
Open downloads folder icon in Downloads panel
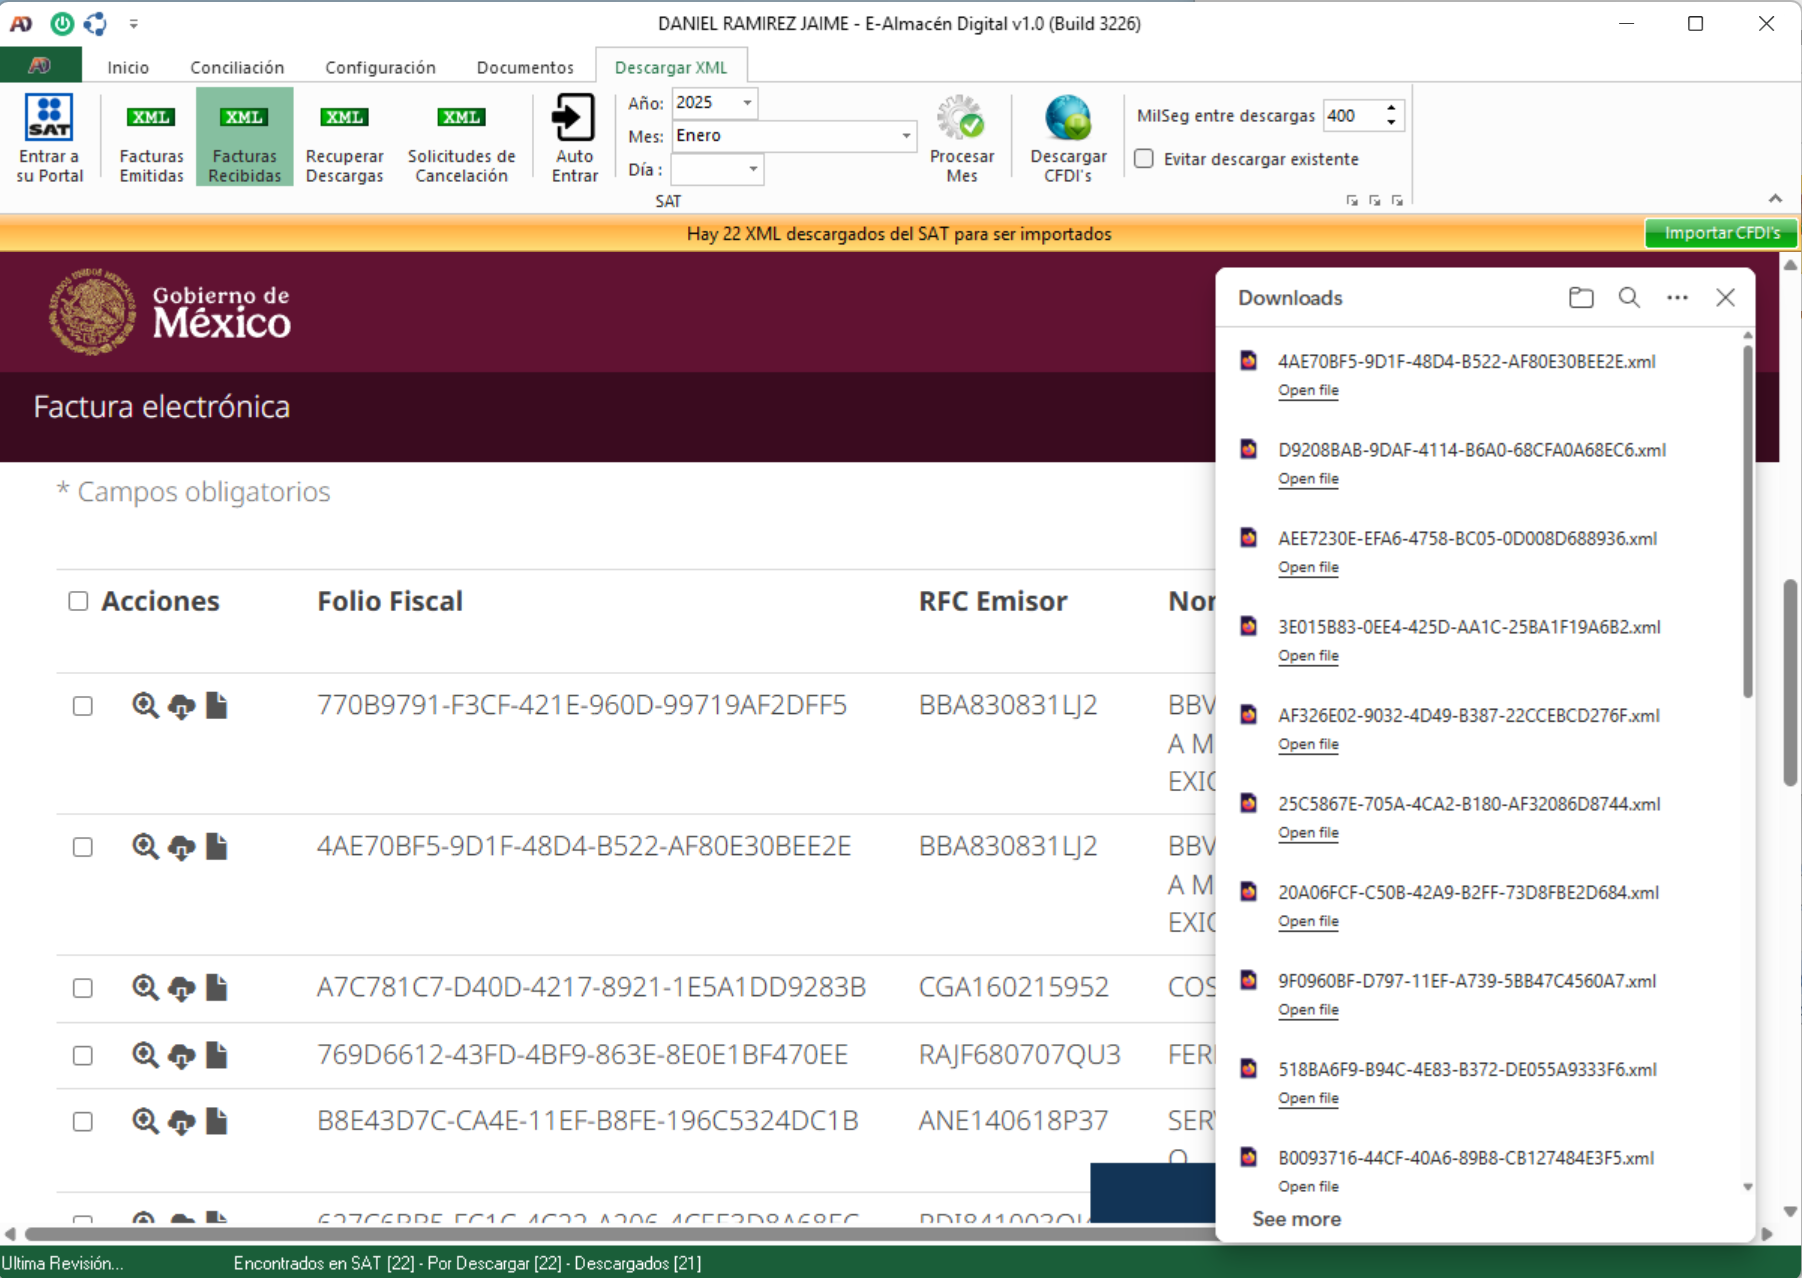[x=1580, y=298]
